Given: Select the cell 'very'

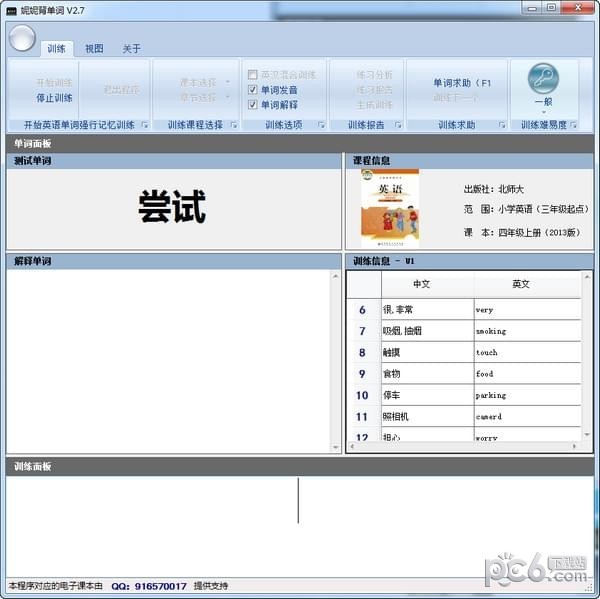Looking at the screenshot, I should tap(528, 310).
